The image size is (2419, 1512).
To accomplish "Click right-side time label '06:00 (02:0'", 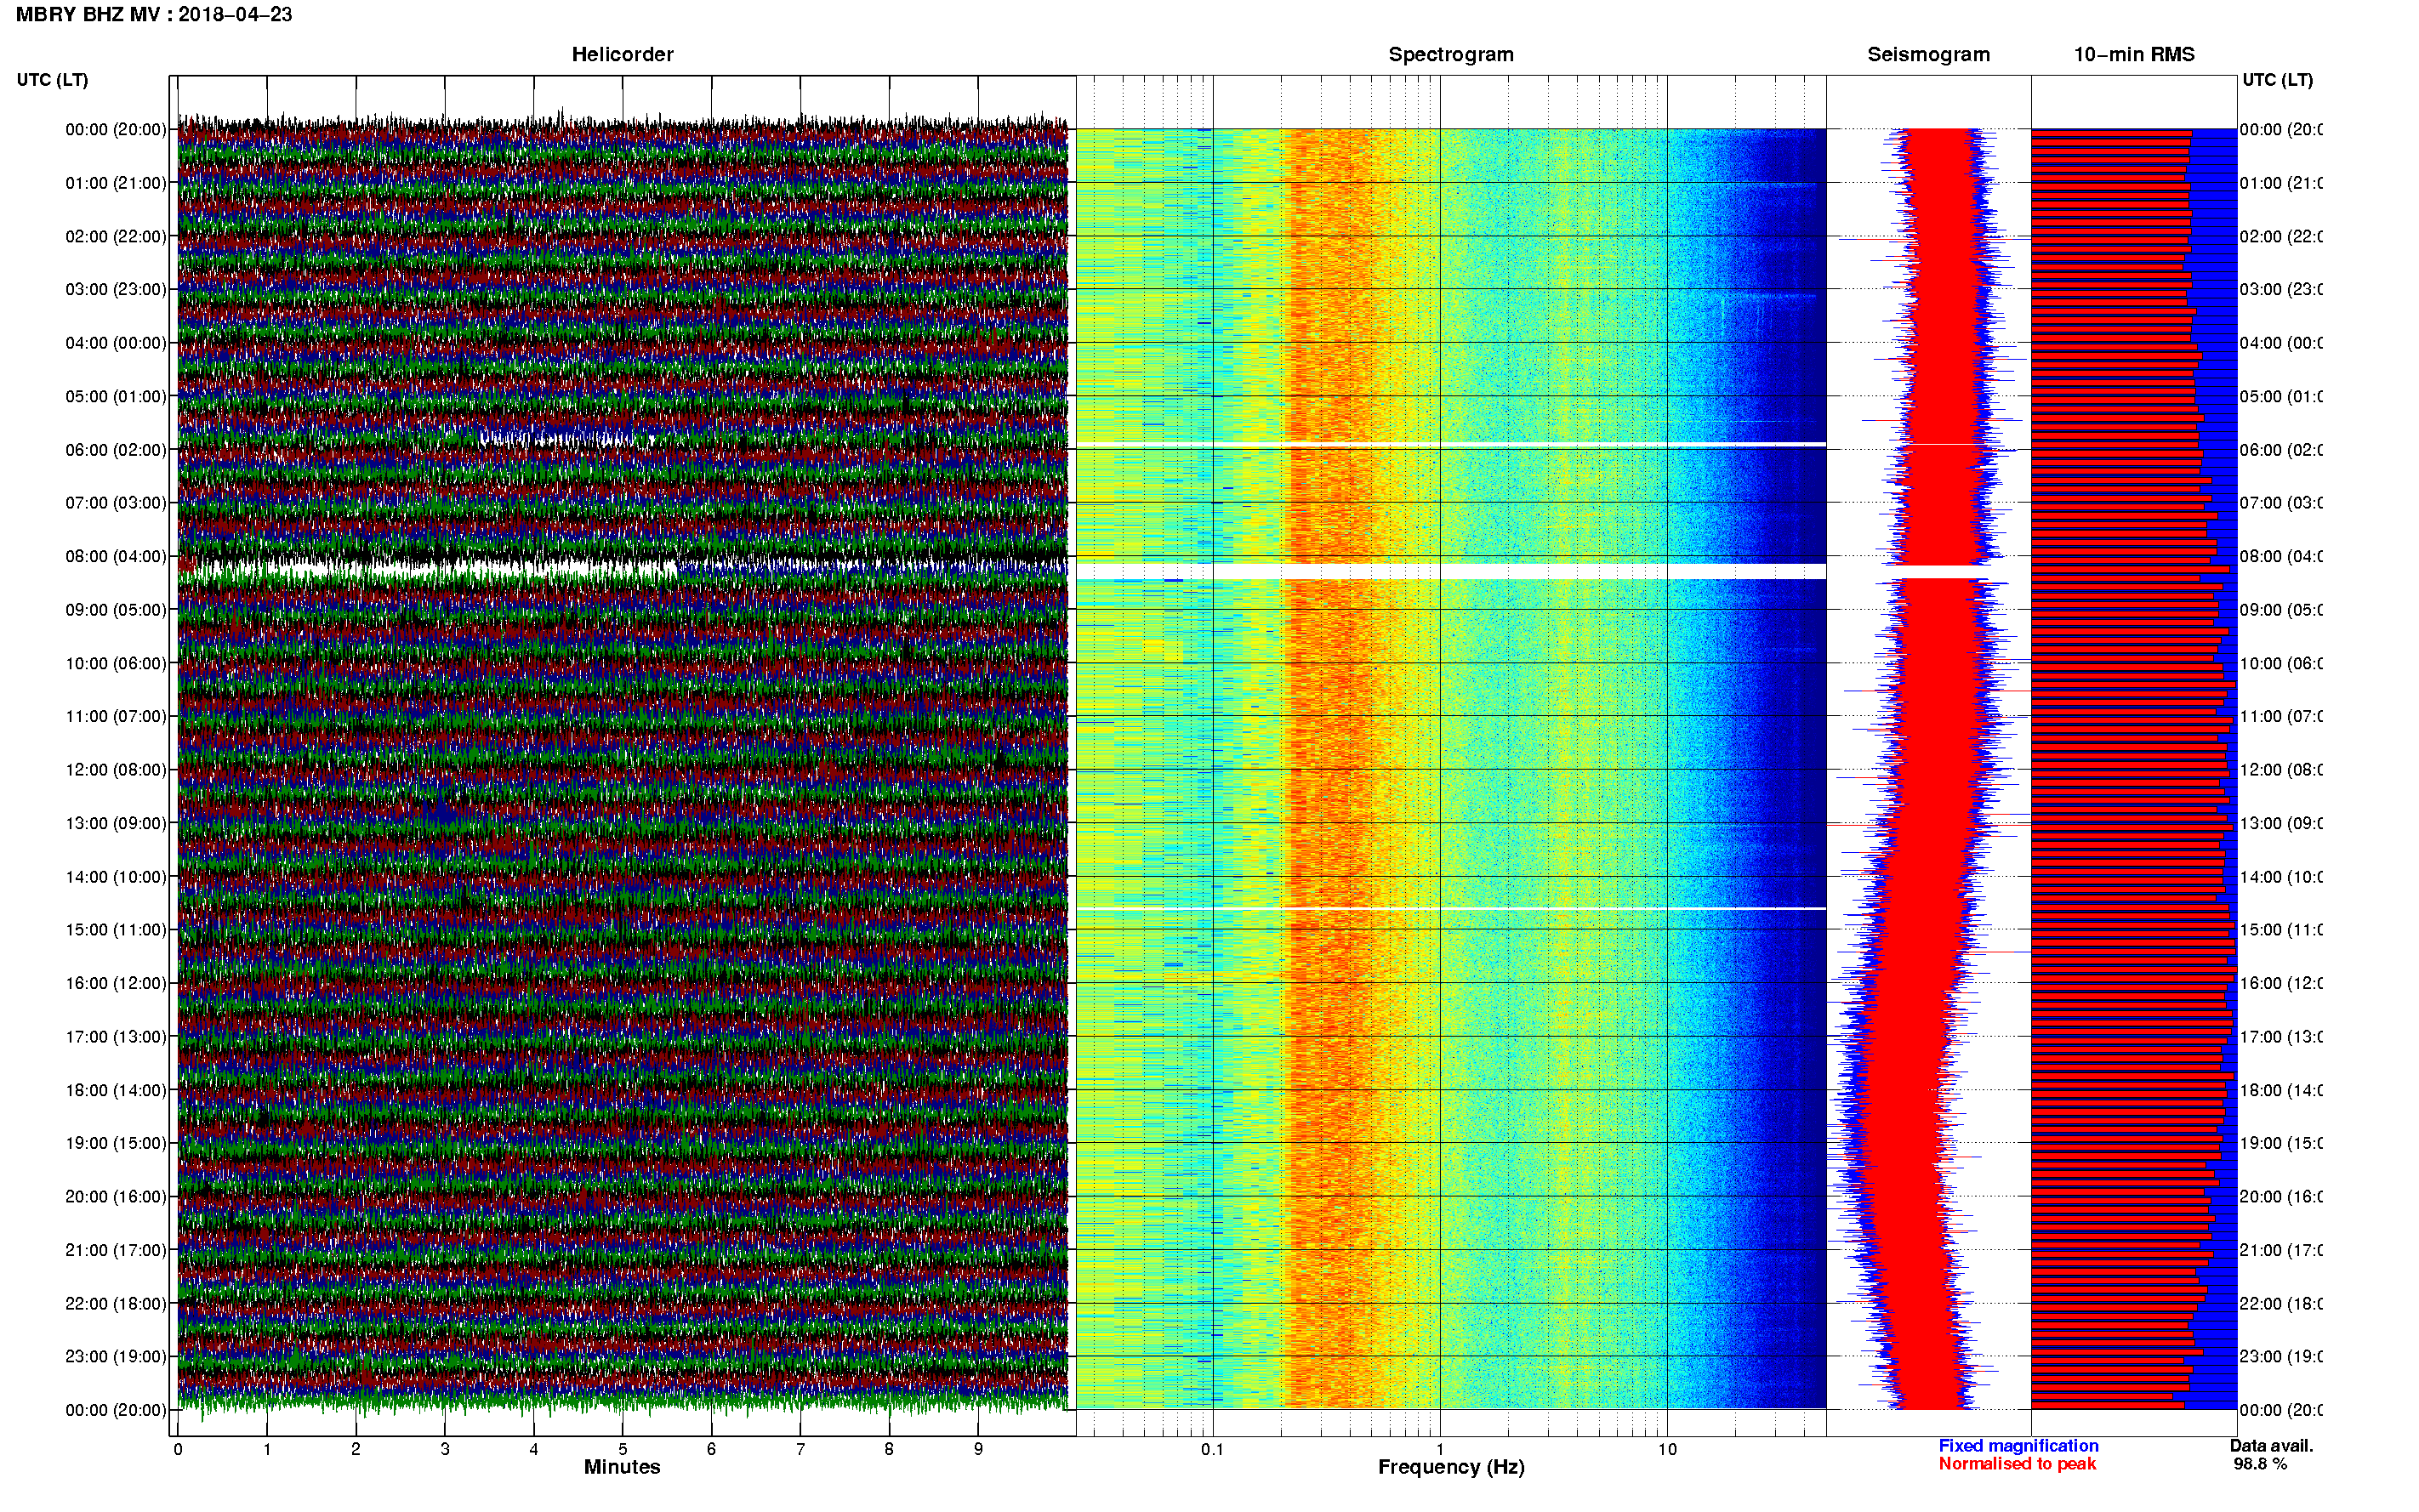I will tap(2280, 450).
